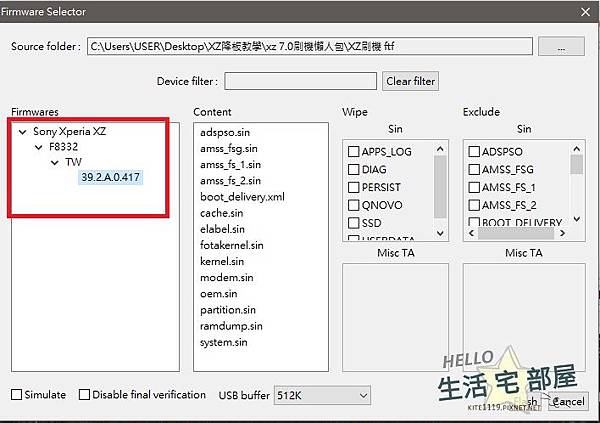Select cache.sin in Content list
The image size is (600, 423).
click(x=221, y=213)
